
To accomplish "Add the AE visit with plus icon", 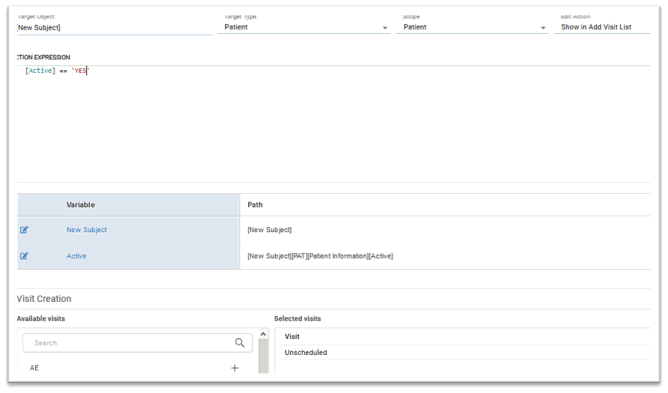I will [x=235, y=368].
